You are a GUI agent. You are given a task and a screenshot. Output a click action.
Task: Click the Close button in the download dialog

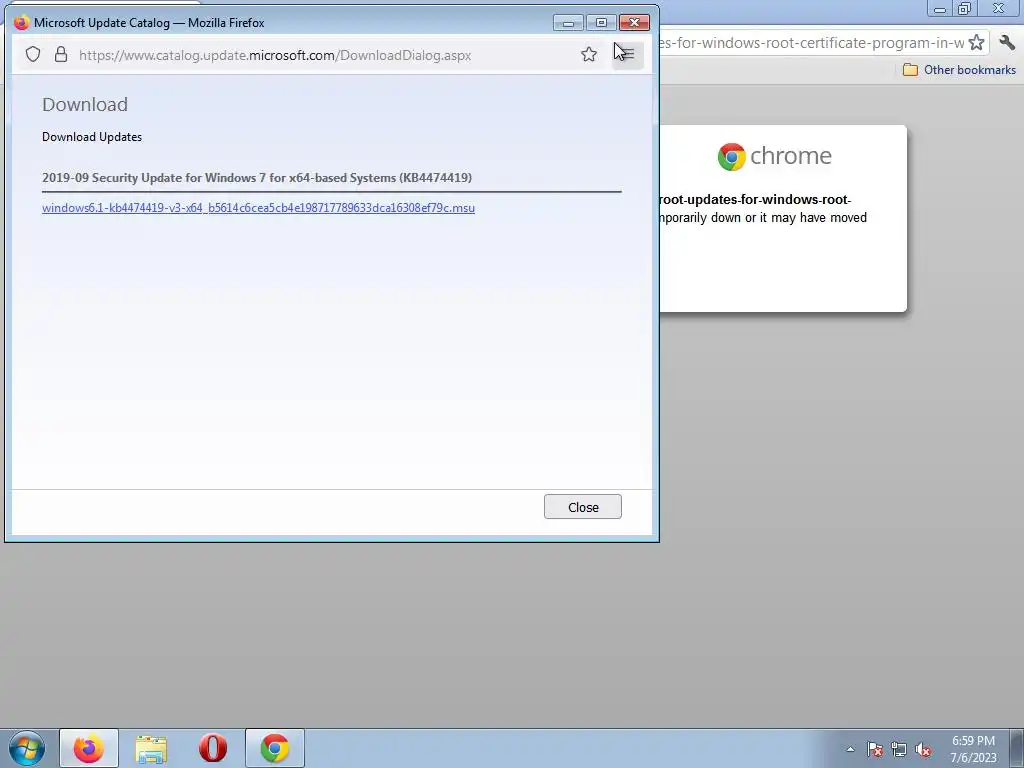583,507
